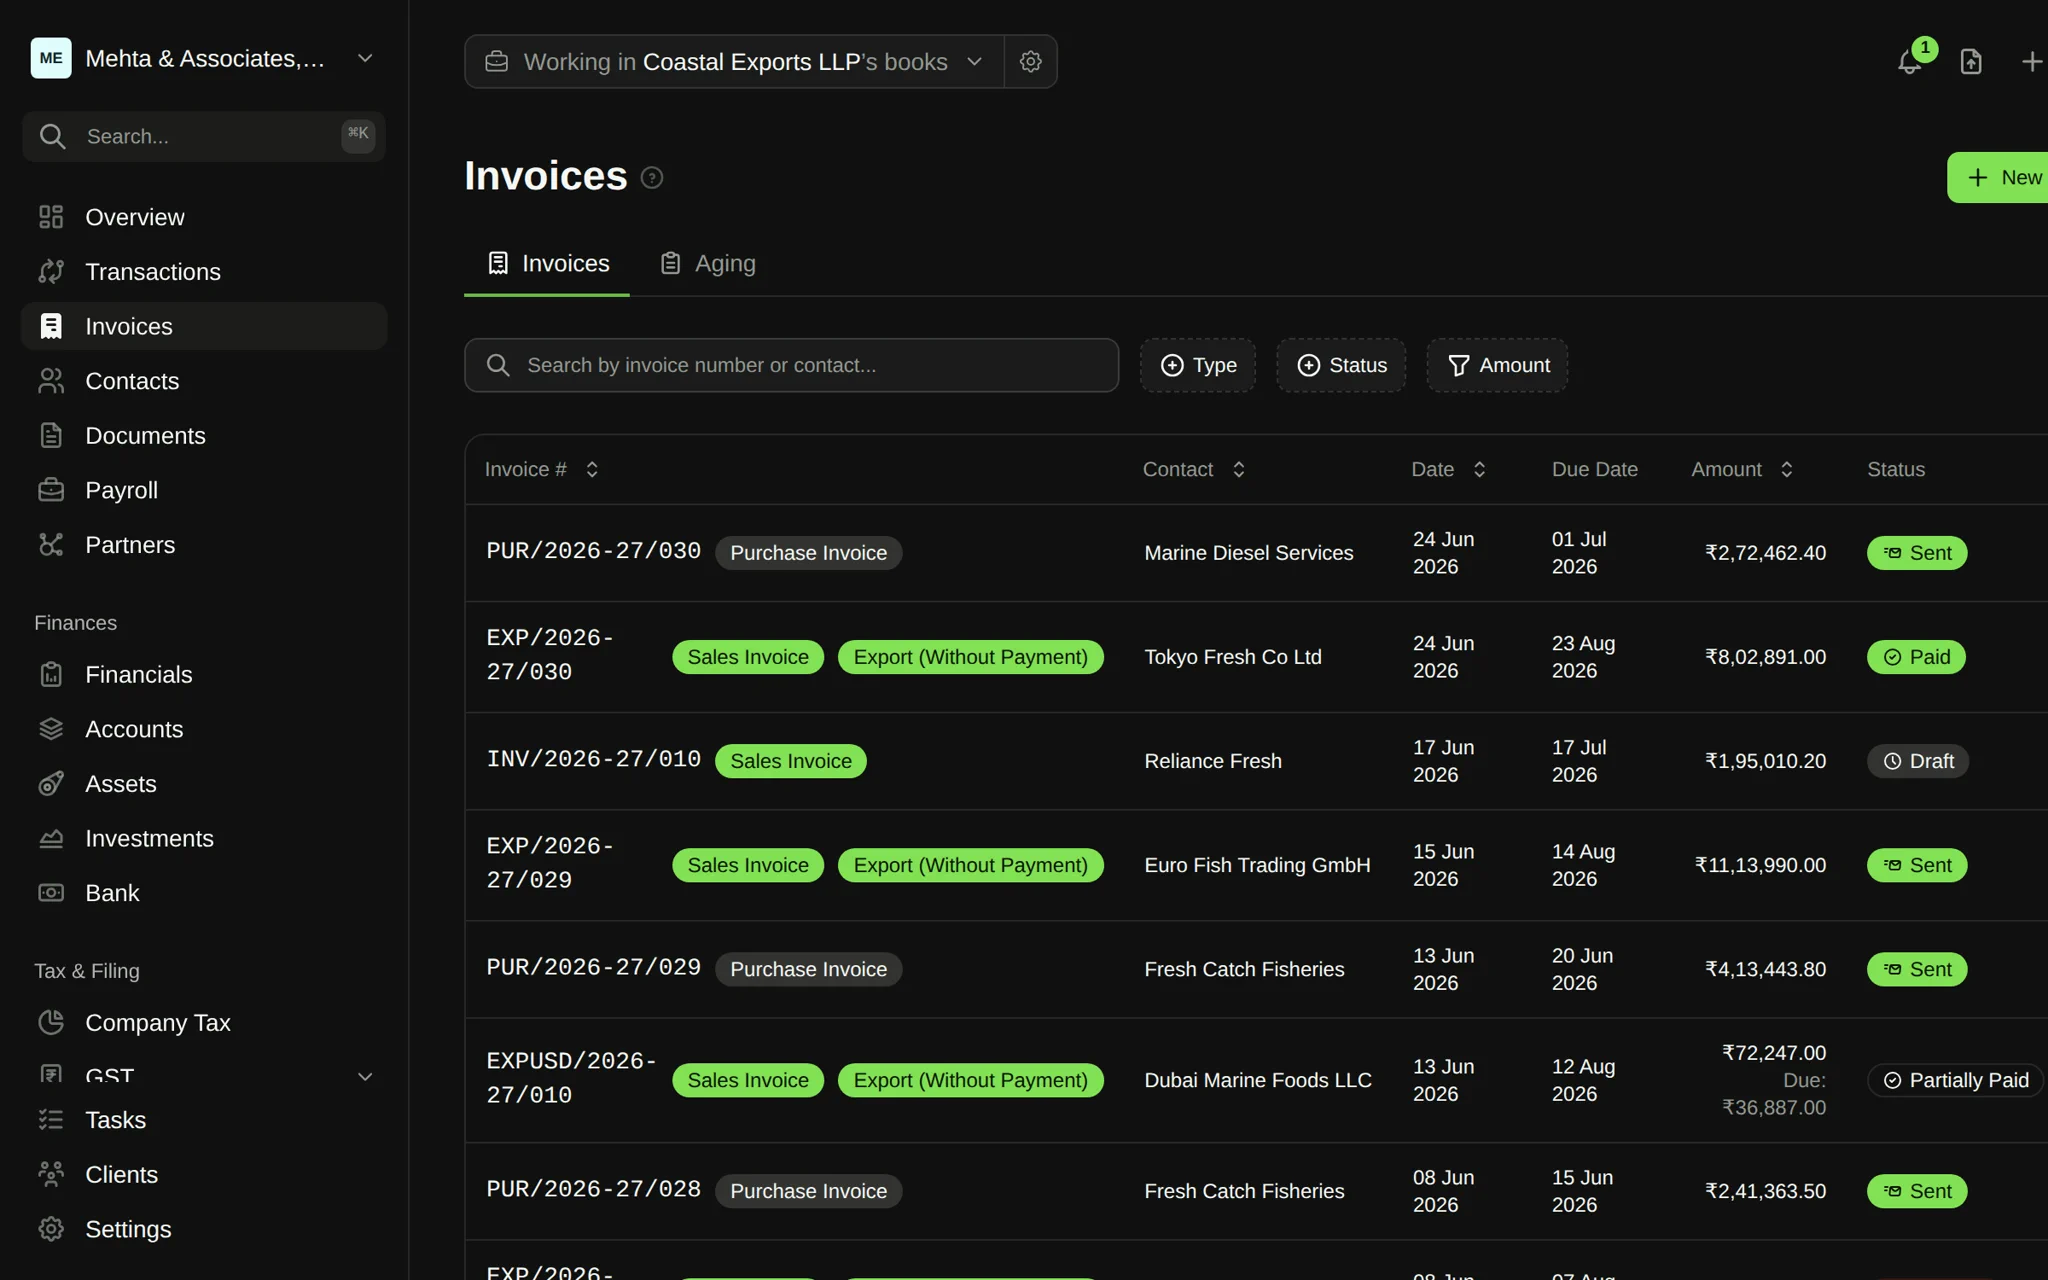Focus the sidebar Search field
This screenshot has height=1280, width=2048.
(204, 136)
